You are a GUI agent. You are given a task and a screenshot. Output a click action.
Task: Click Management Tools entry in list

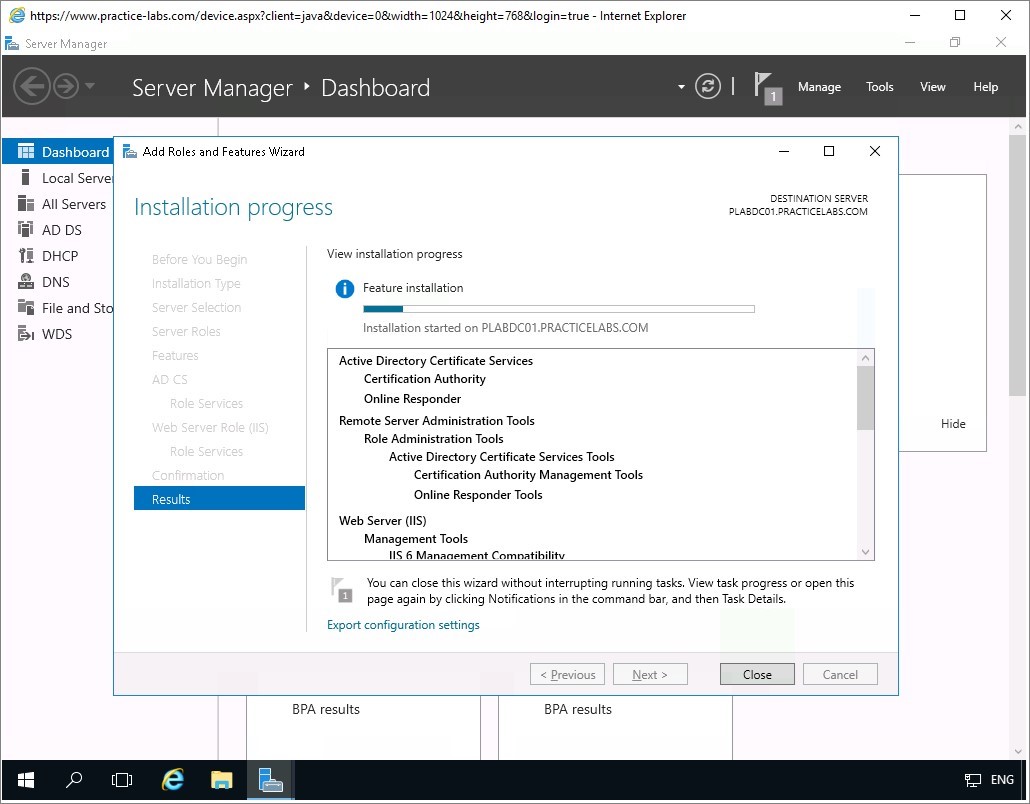coord(416,539)
